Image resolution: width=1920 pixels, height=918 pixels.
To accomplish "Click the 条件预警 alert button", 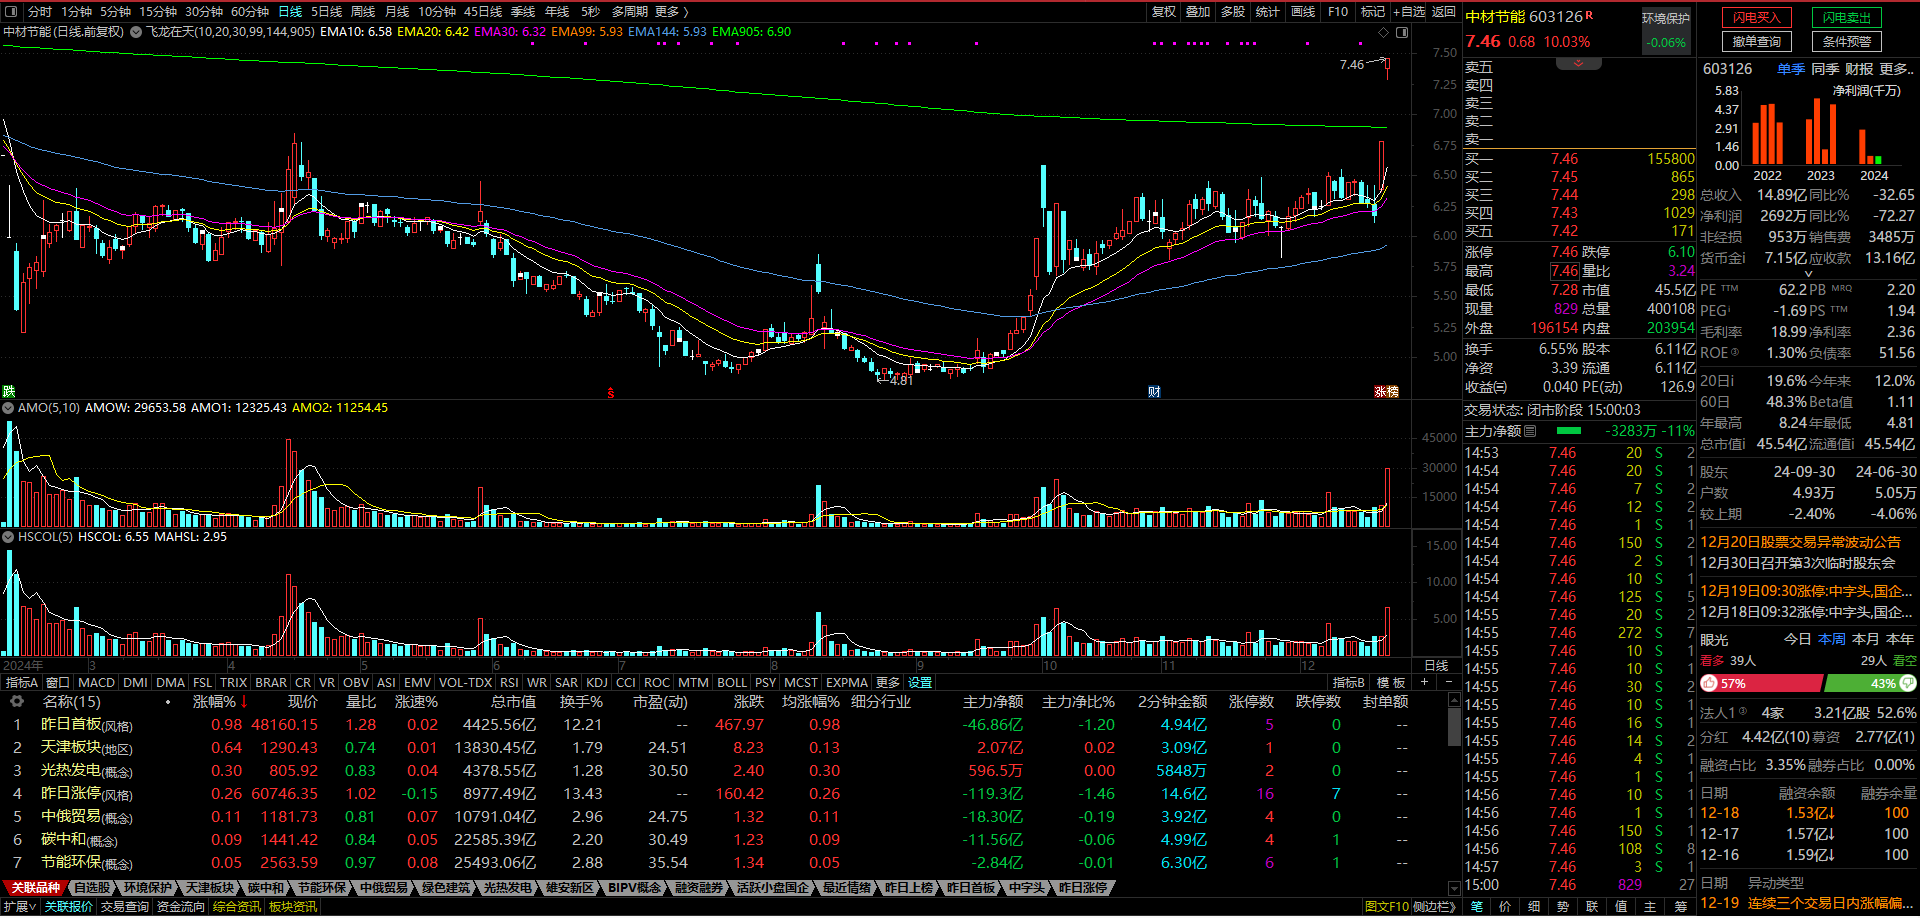I will [1847, 42].
